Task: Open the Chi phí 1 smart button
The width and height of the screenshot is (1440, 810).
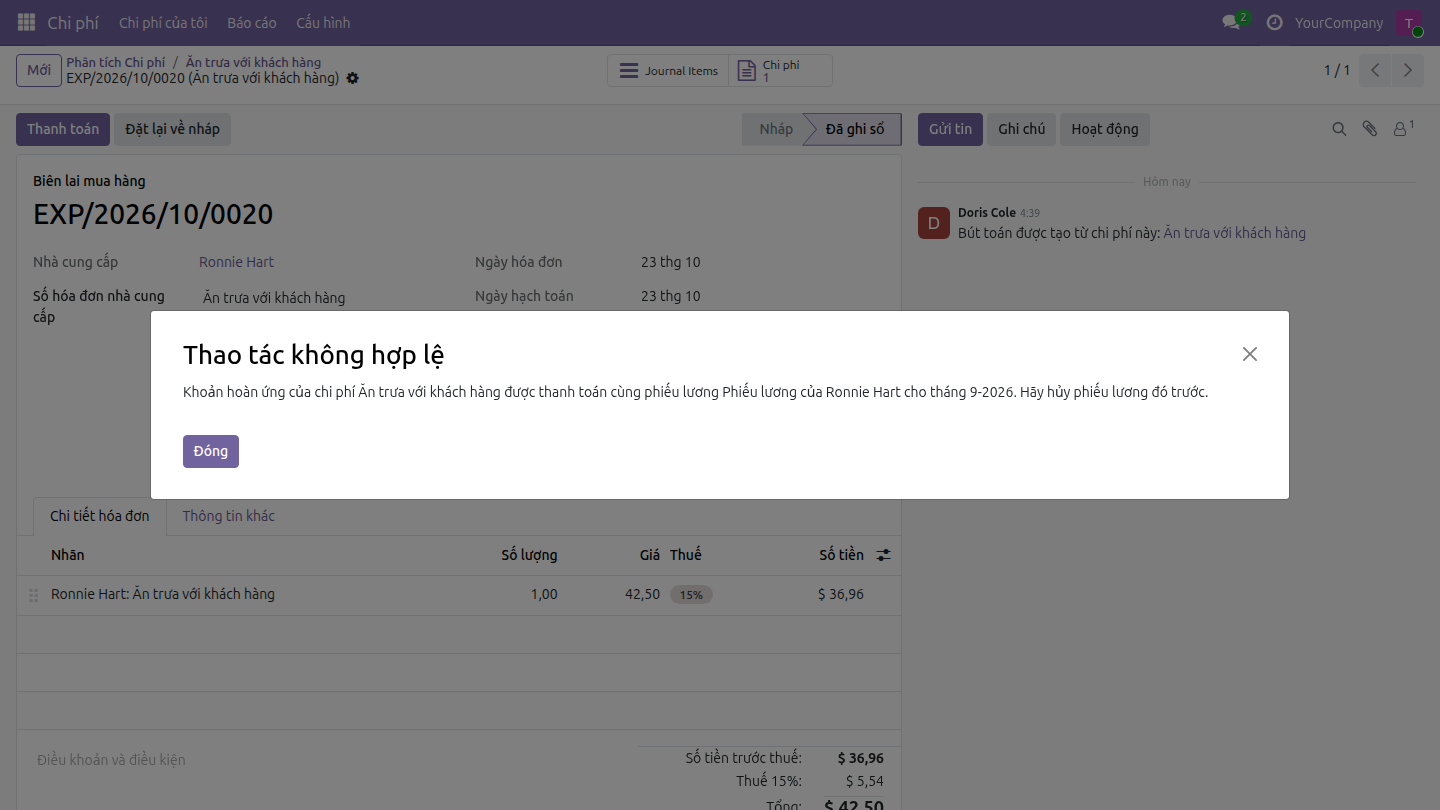Action: pos(780,71)
